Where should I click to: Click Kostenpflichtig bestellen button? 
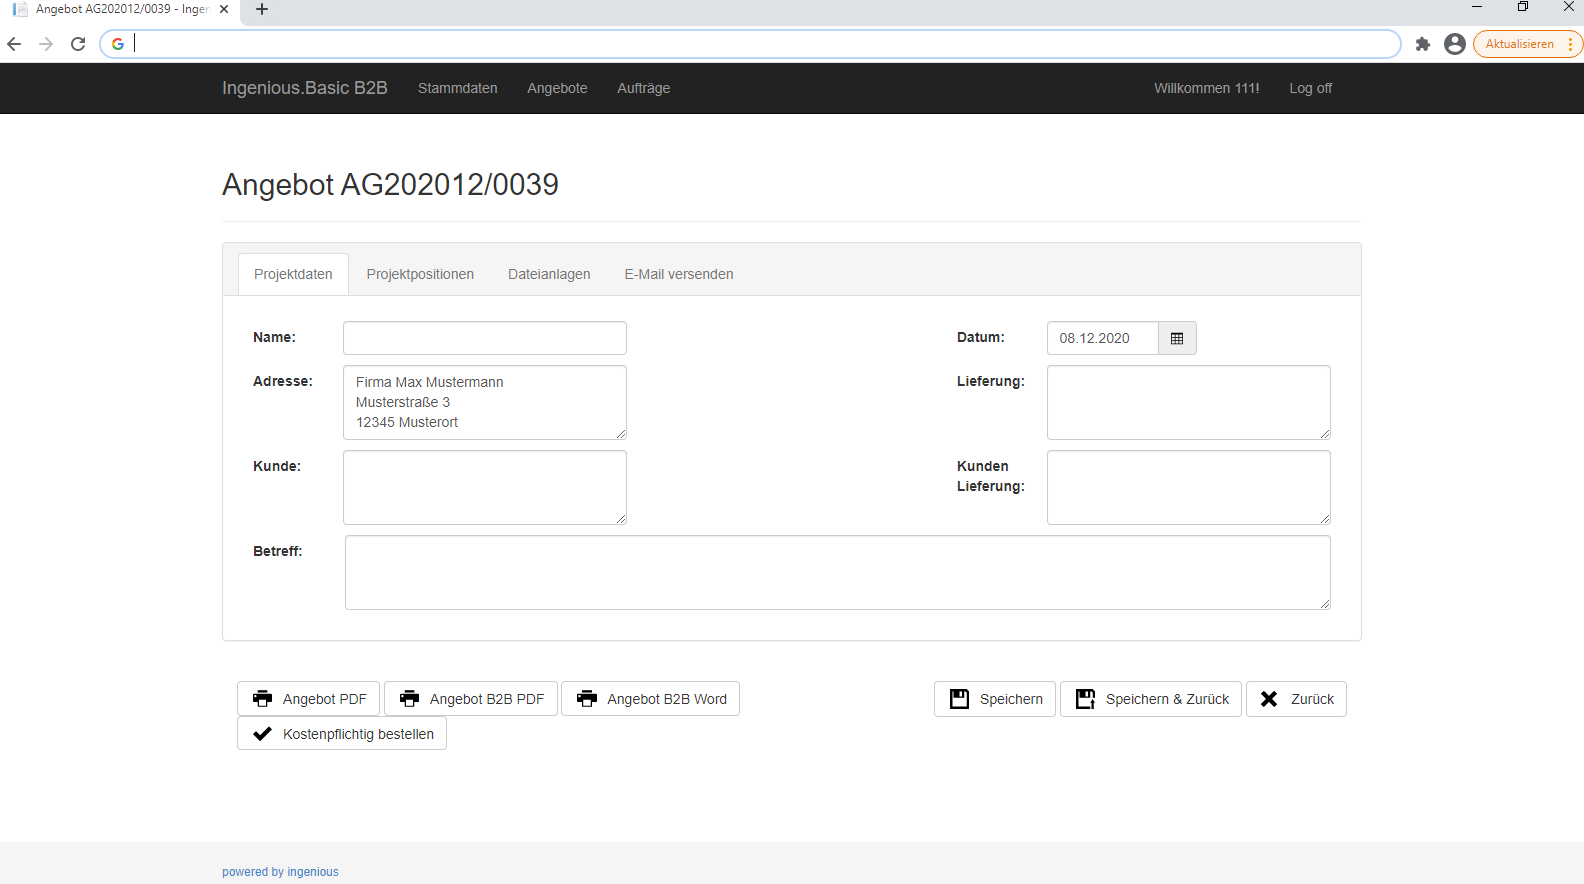[342, 734]
